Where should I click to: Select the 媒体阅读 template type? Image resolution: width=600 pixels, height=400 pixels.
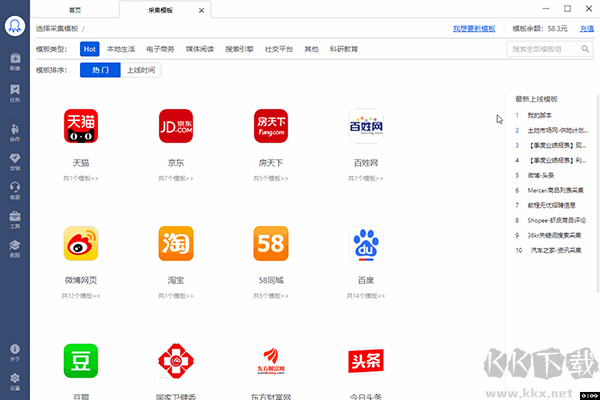200,49
